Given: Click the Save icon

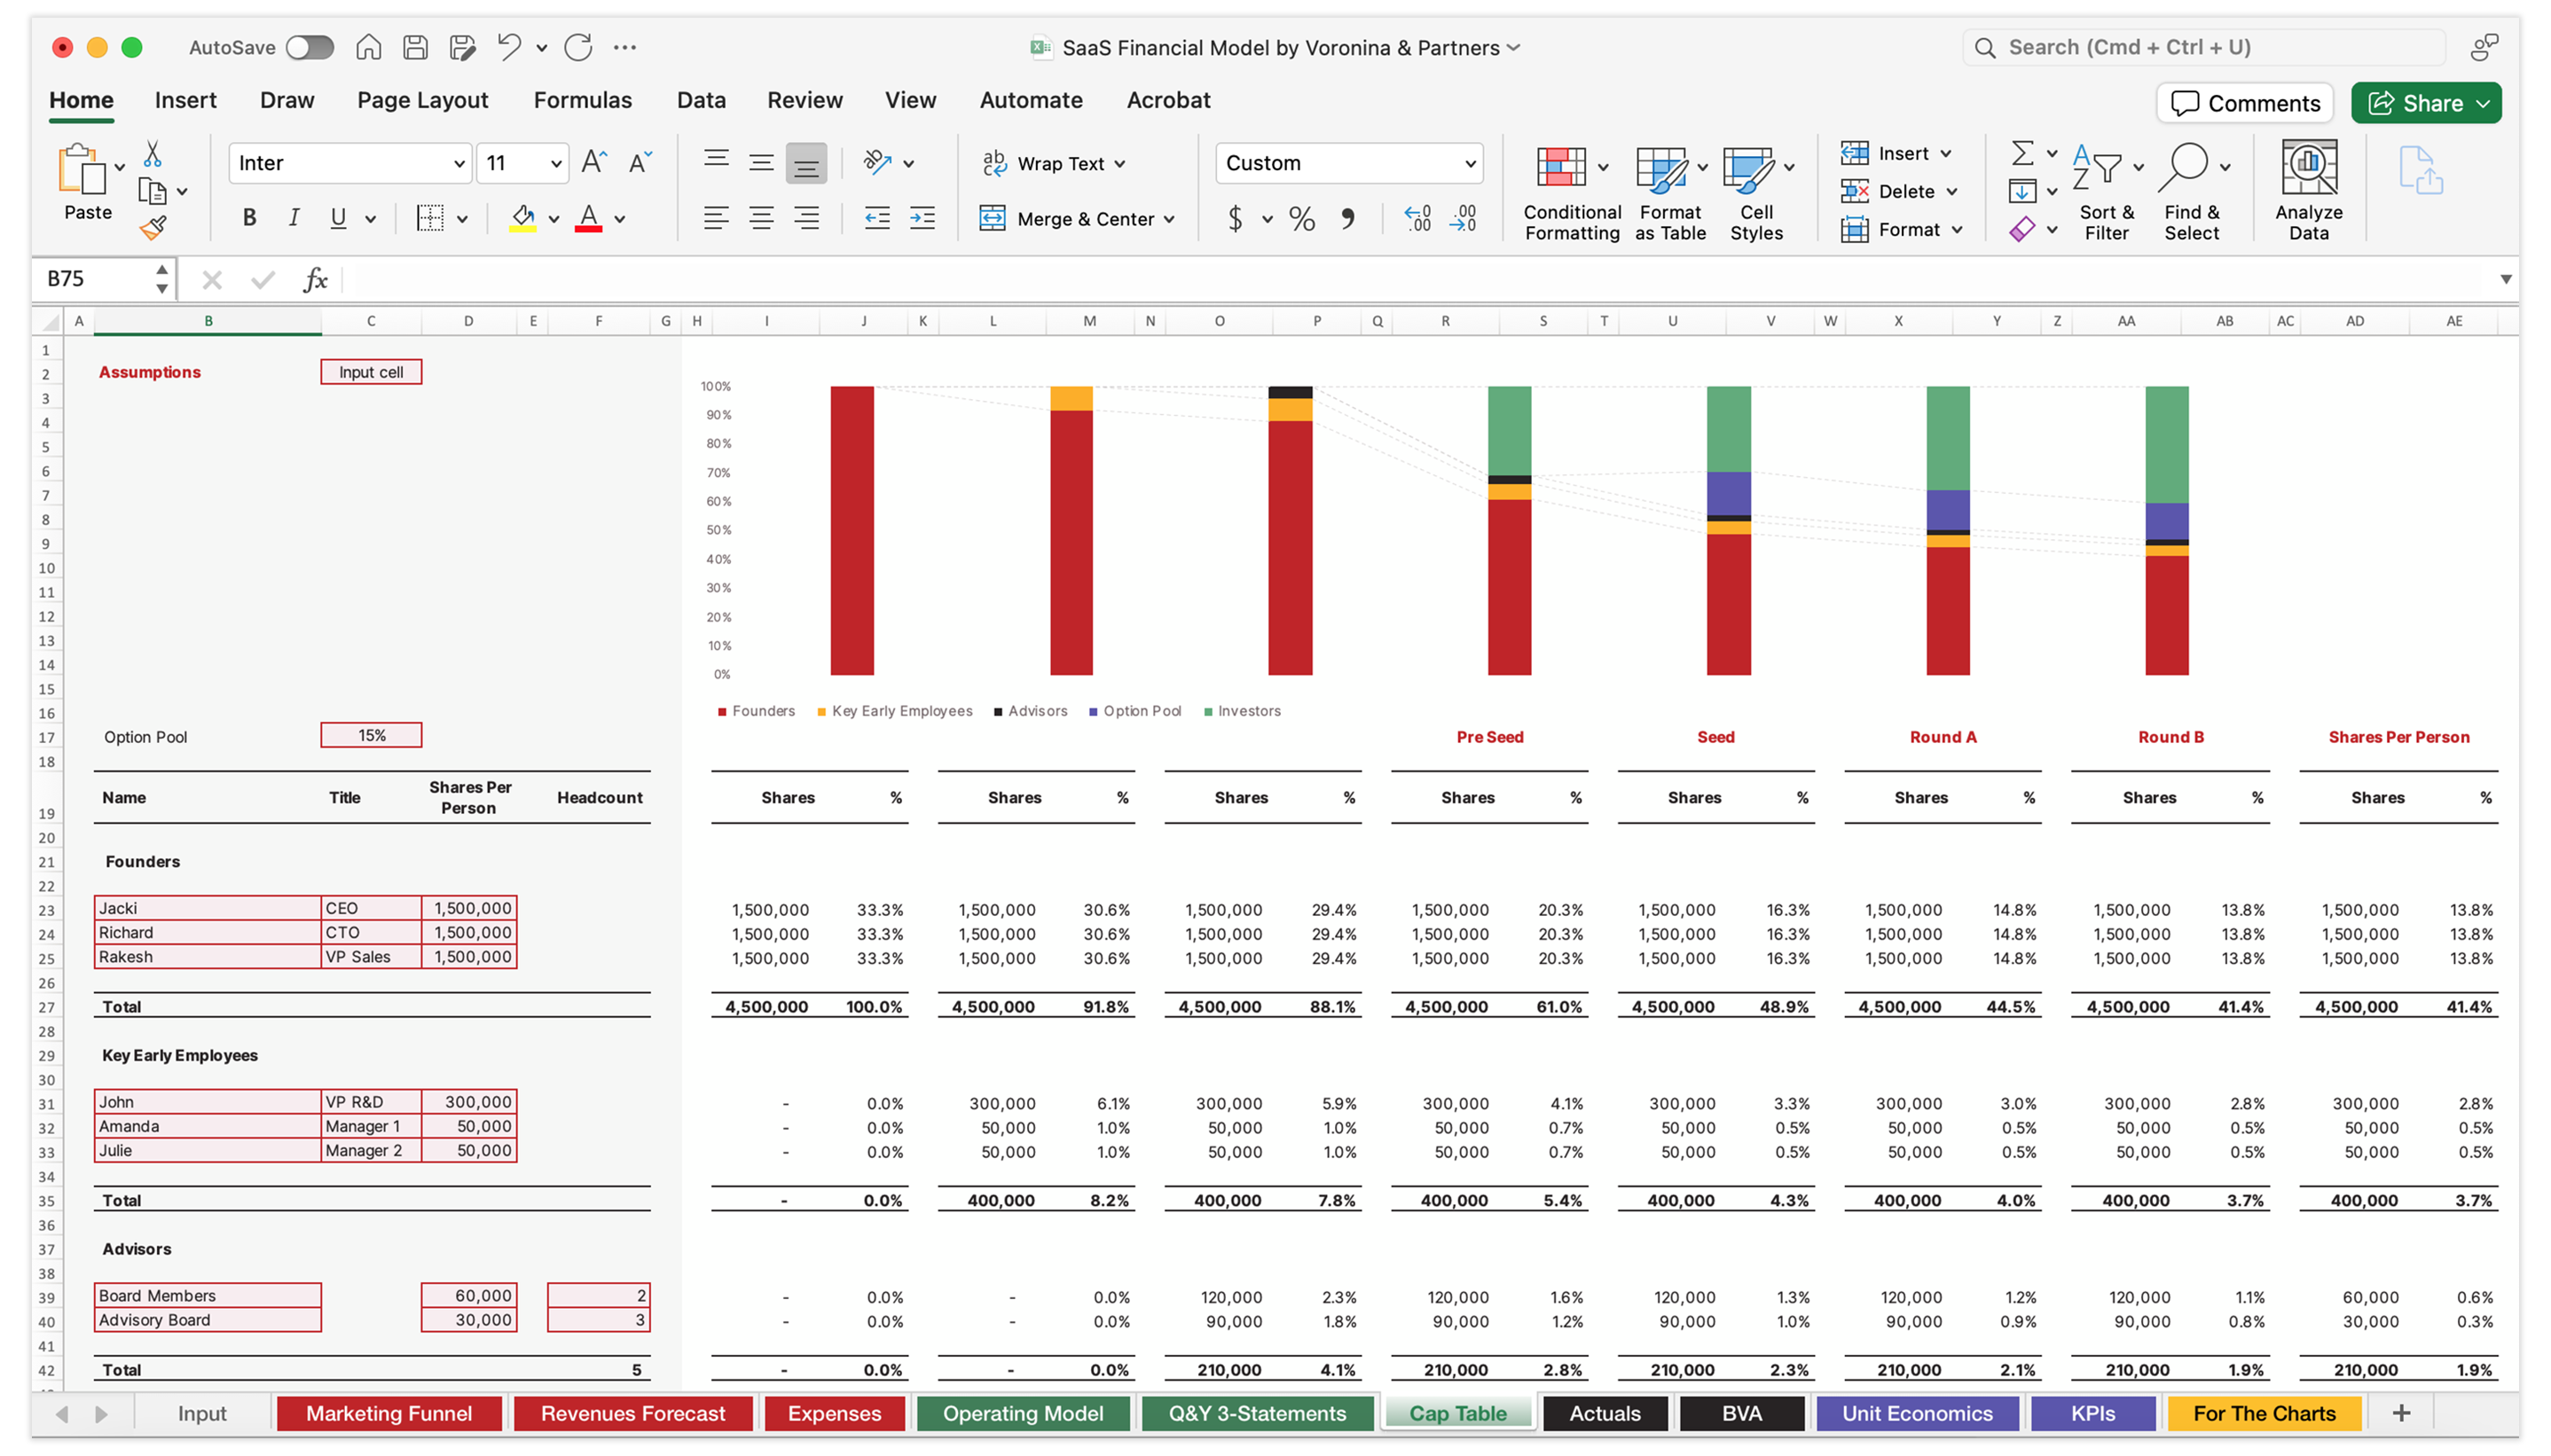Looking at the screenshot, I should point(415,47).
